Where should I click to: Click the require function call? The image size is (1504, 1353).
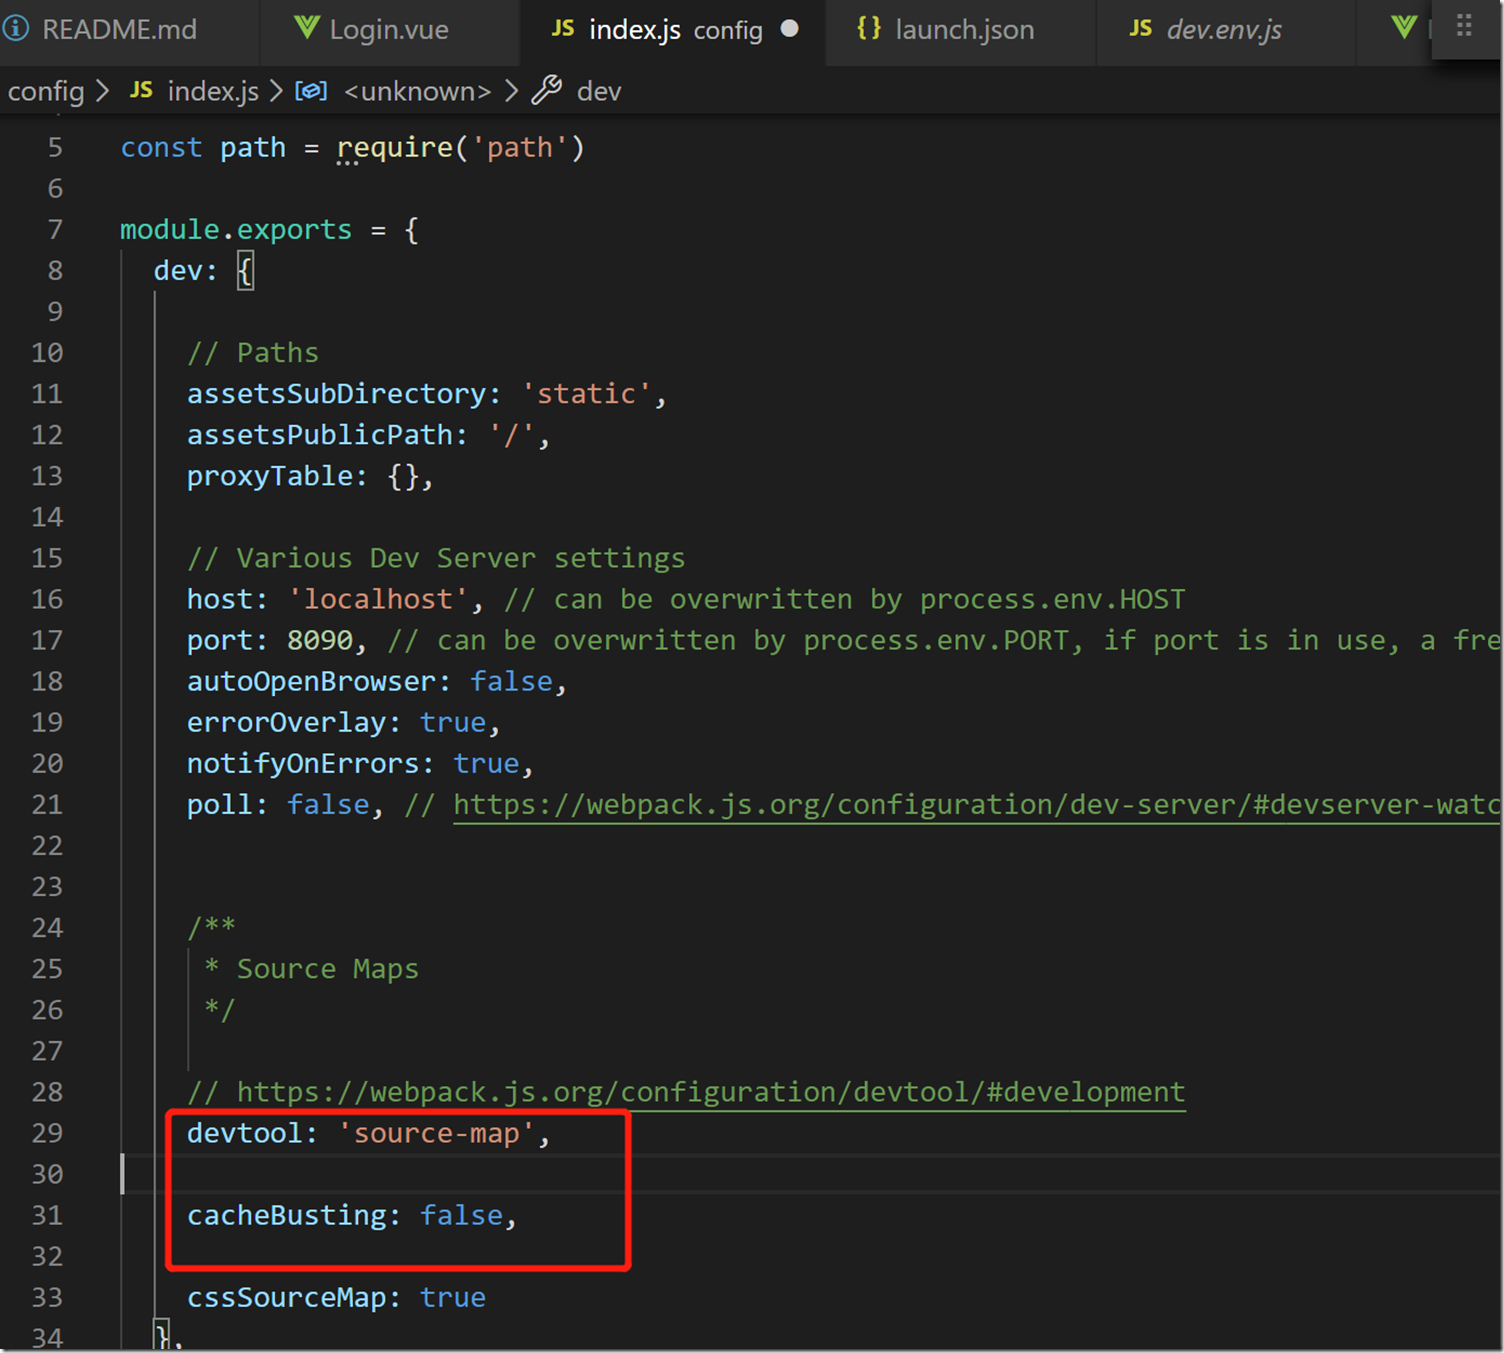[x=395, y=148]
